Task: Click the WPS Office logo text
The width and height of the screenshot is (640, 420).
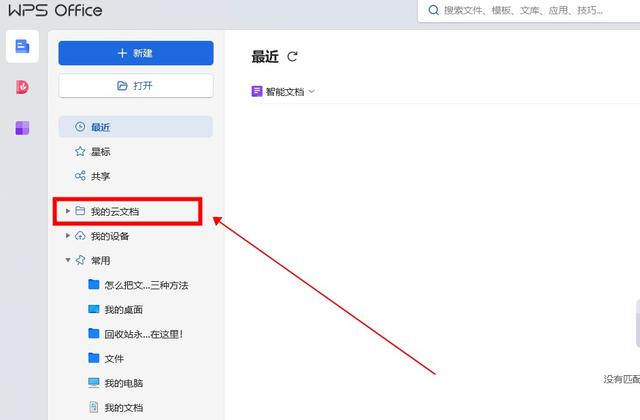Action: click(56, 10)
